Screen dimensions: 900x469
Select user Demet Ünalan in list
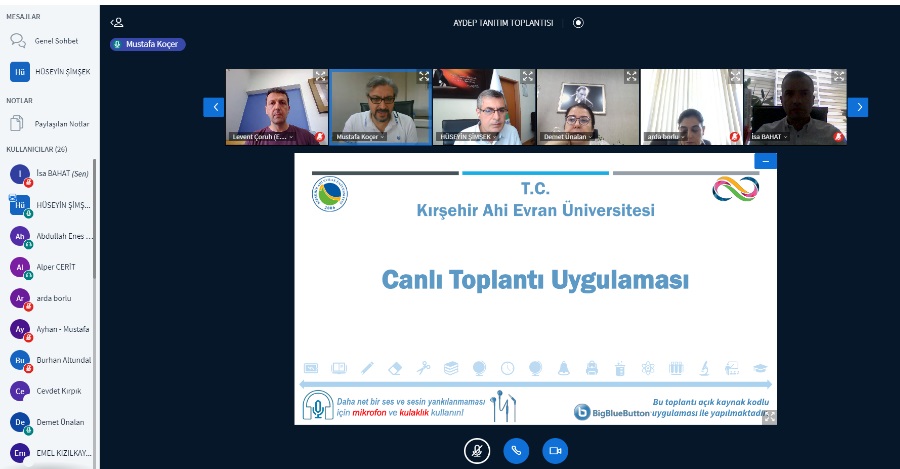pyautogui.click(x=50, y=422)
